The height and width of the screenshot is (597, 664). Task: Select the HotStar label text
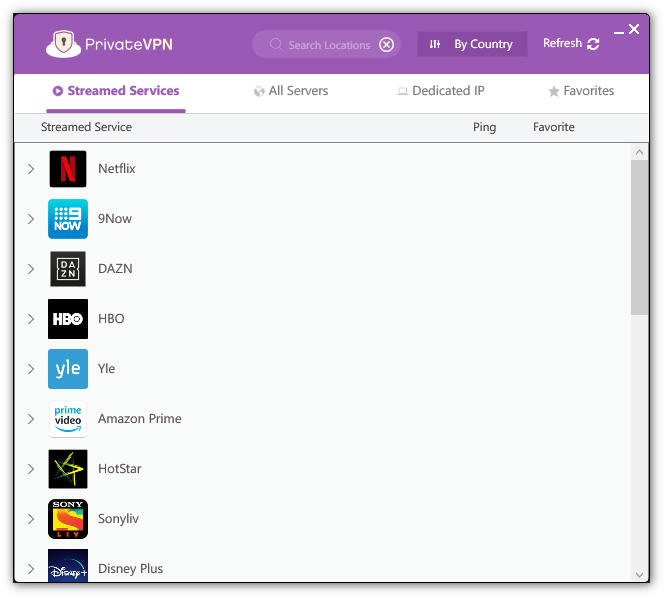pyautogui.click(x=120, y=468)
